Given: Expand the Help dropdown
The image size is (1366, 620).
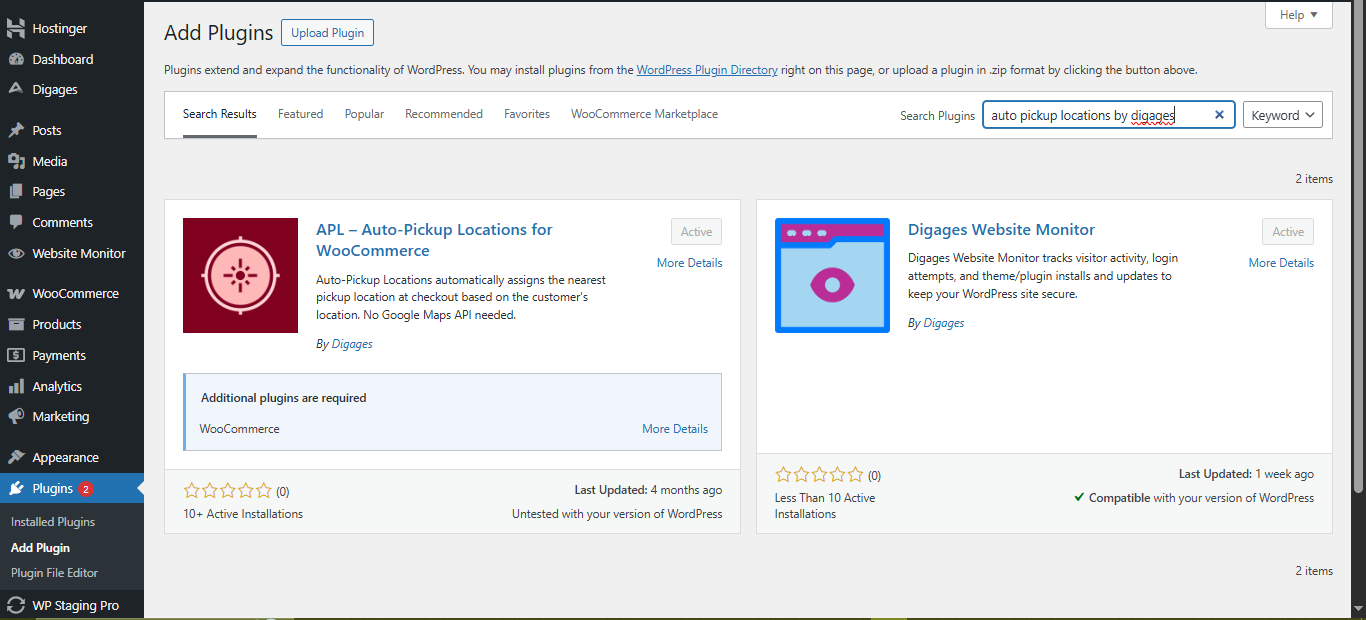Looking at the screenshot, I should [x=1297, y=14].
